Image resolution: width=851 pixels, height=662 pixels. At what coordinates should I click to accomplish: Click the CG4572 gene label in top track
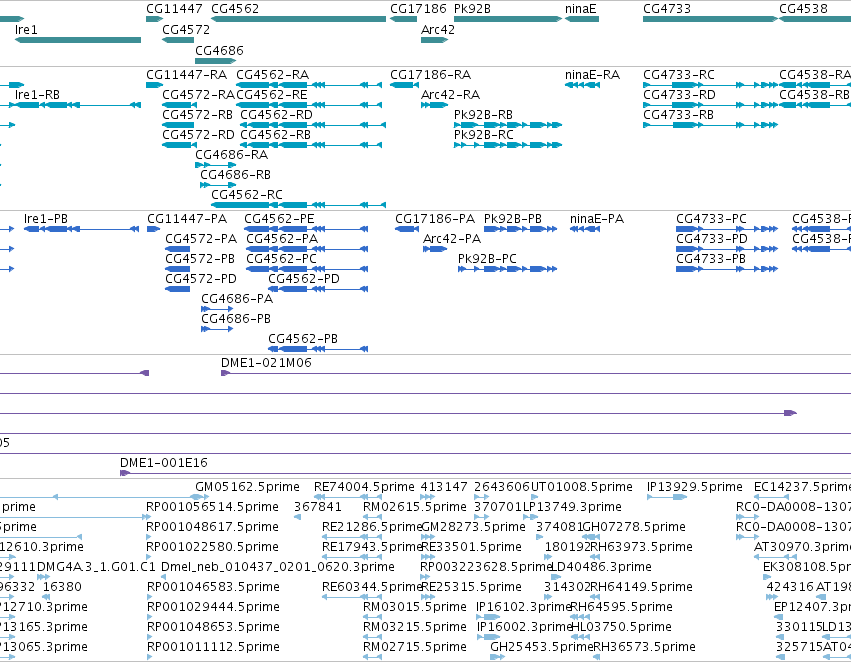pyautogui.click(x=186, y=29)
